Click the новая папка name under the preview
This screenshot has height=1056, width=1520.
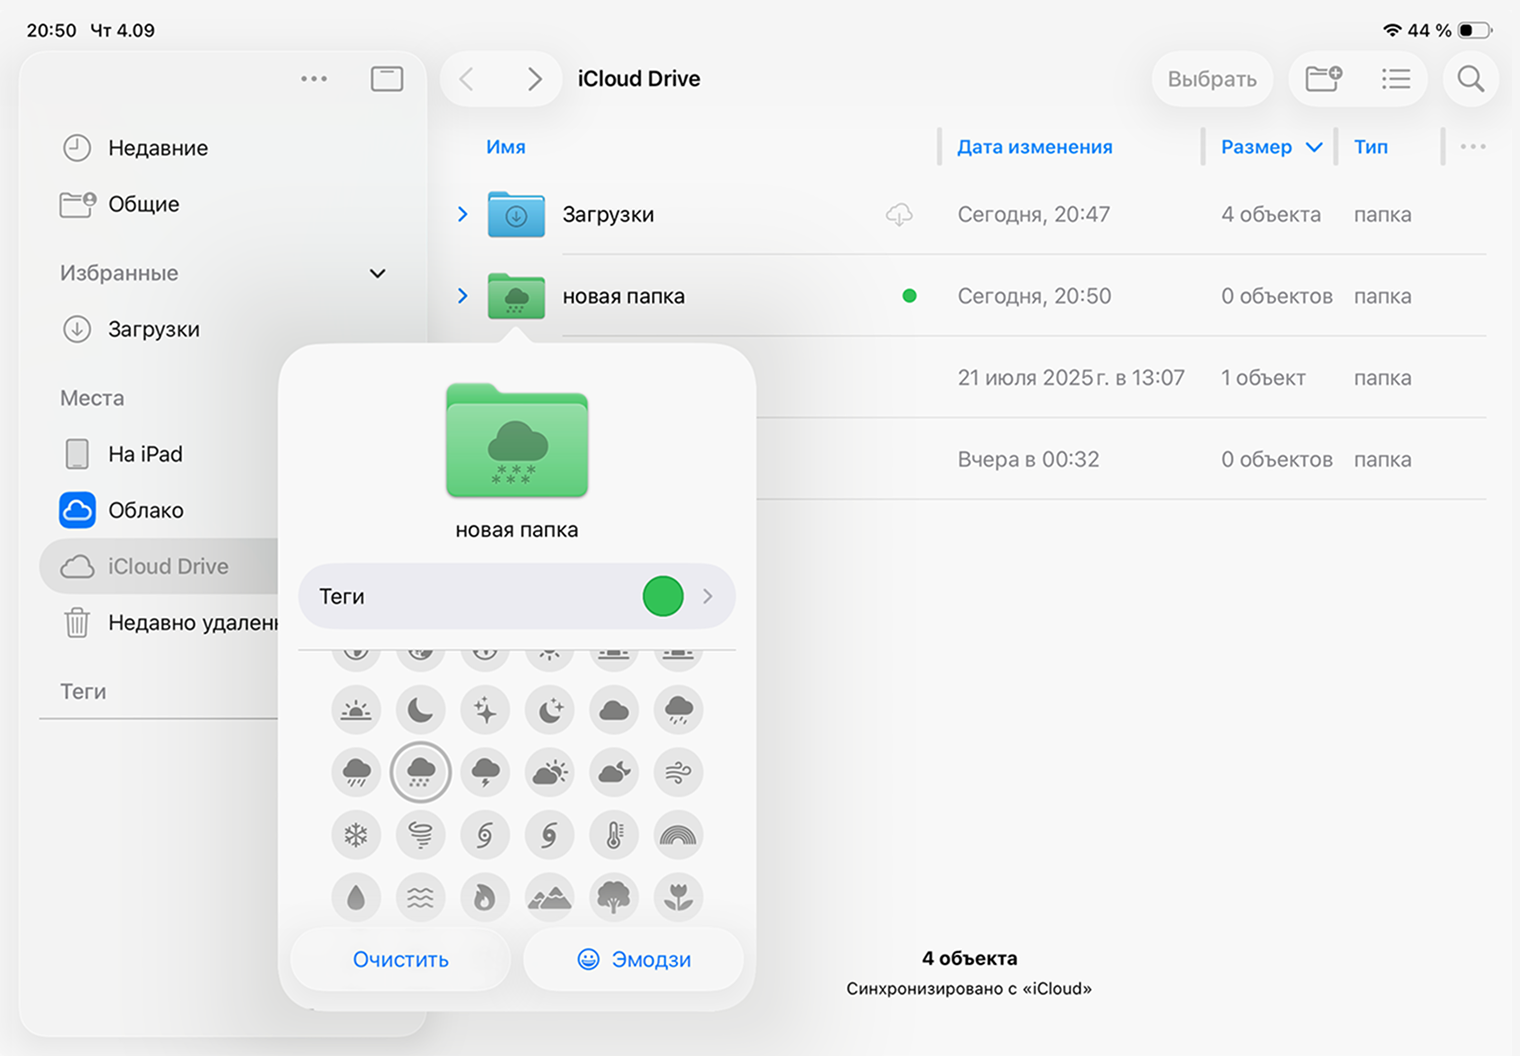(517, 530)
